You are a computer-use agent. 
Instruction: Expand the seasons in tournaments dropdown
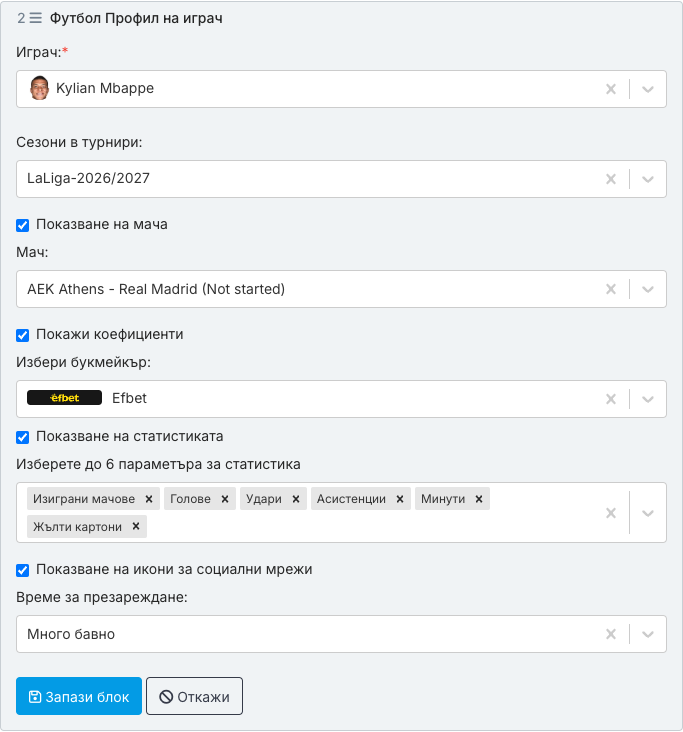(x=648, y=179)
